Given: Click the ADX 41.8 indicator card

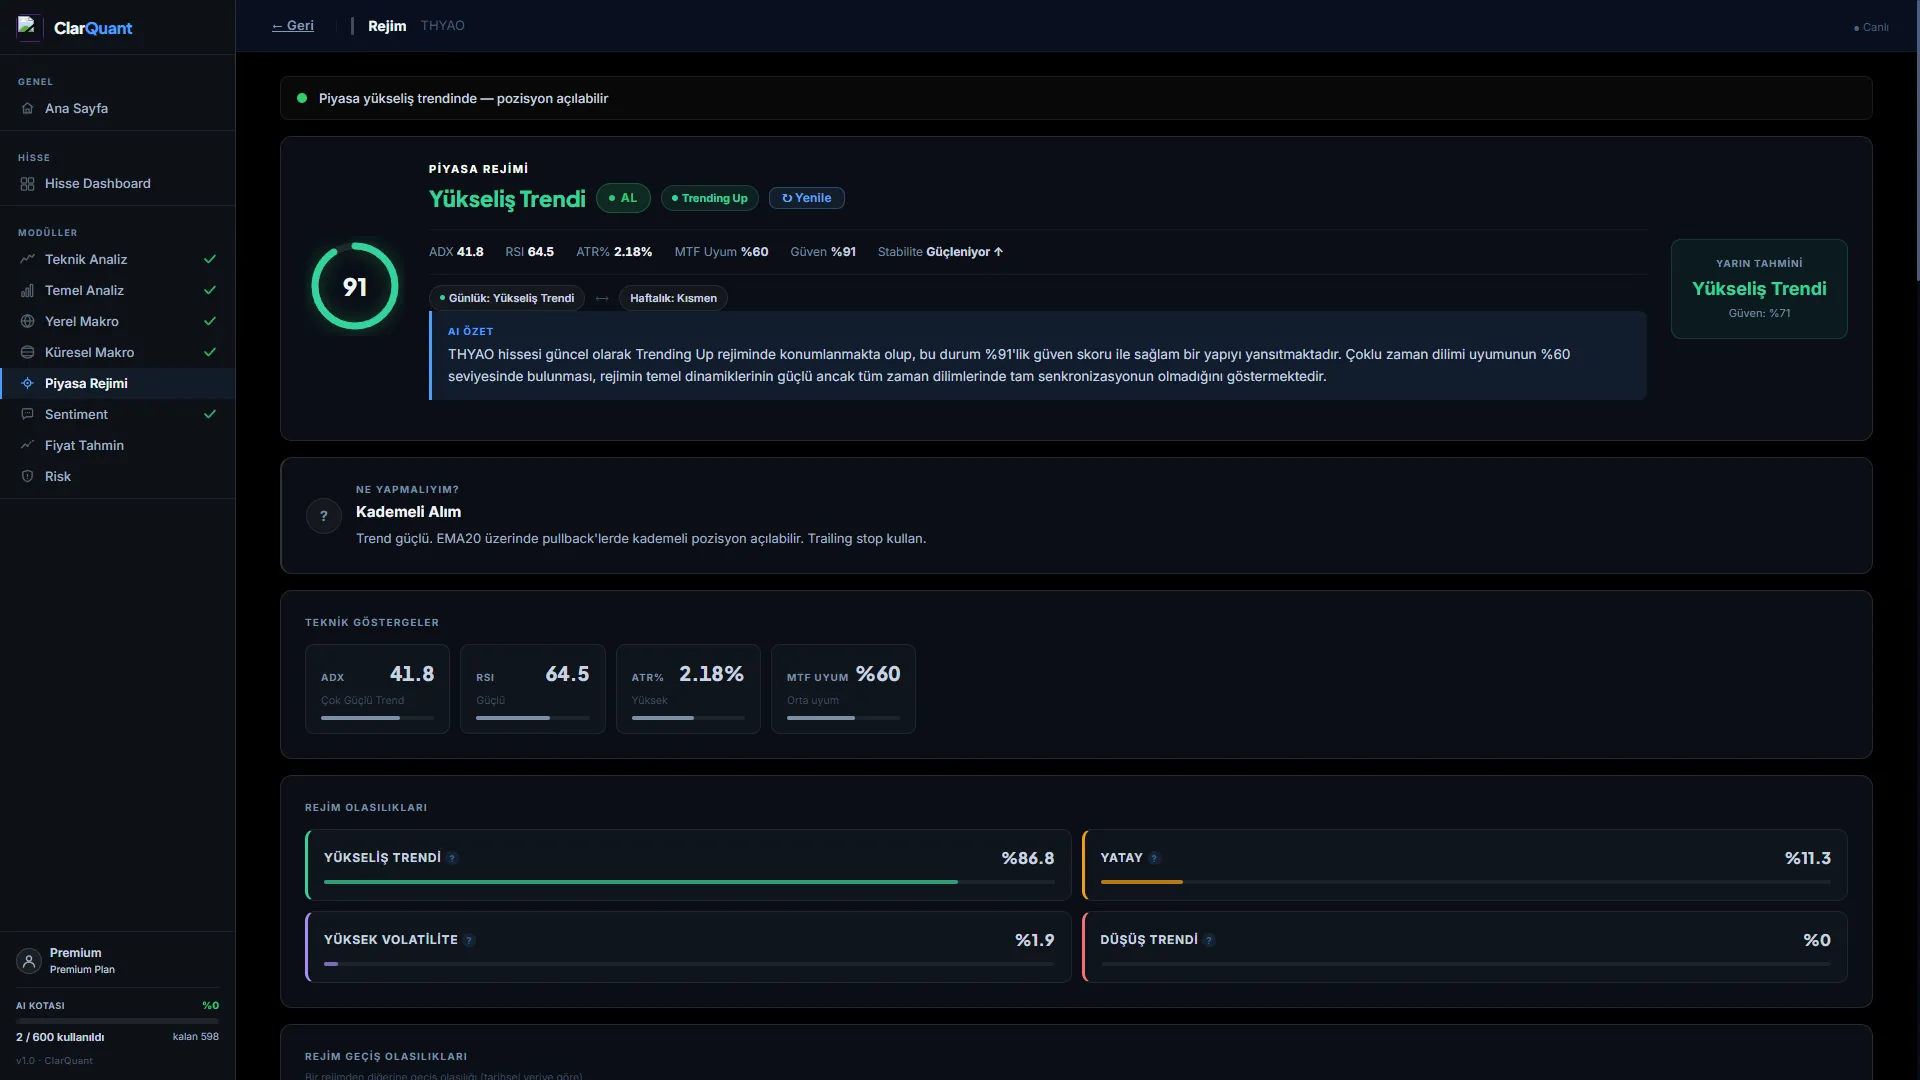Looking at the screenshot, I should pyautogui.click(x=377, y=689).
